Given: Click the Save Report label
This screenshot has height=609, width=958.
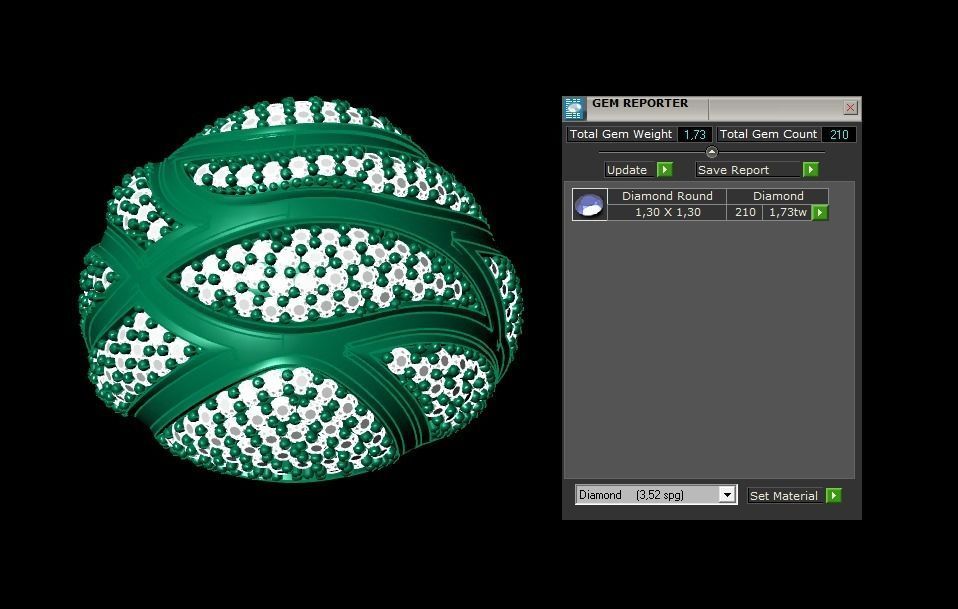Looking at the screenshot, I should (747, 170).
